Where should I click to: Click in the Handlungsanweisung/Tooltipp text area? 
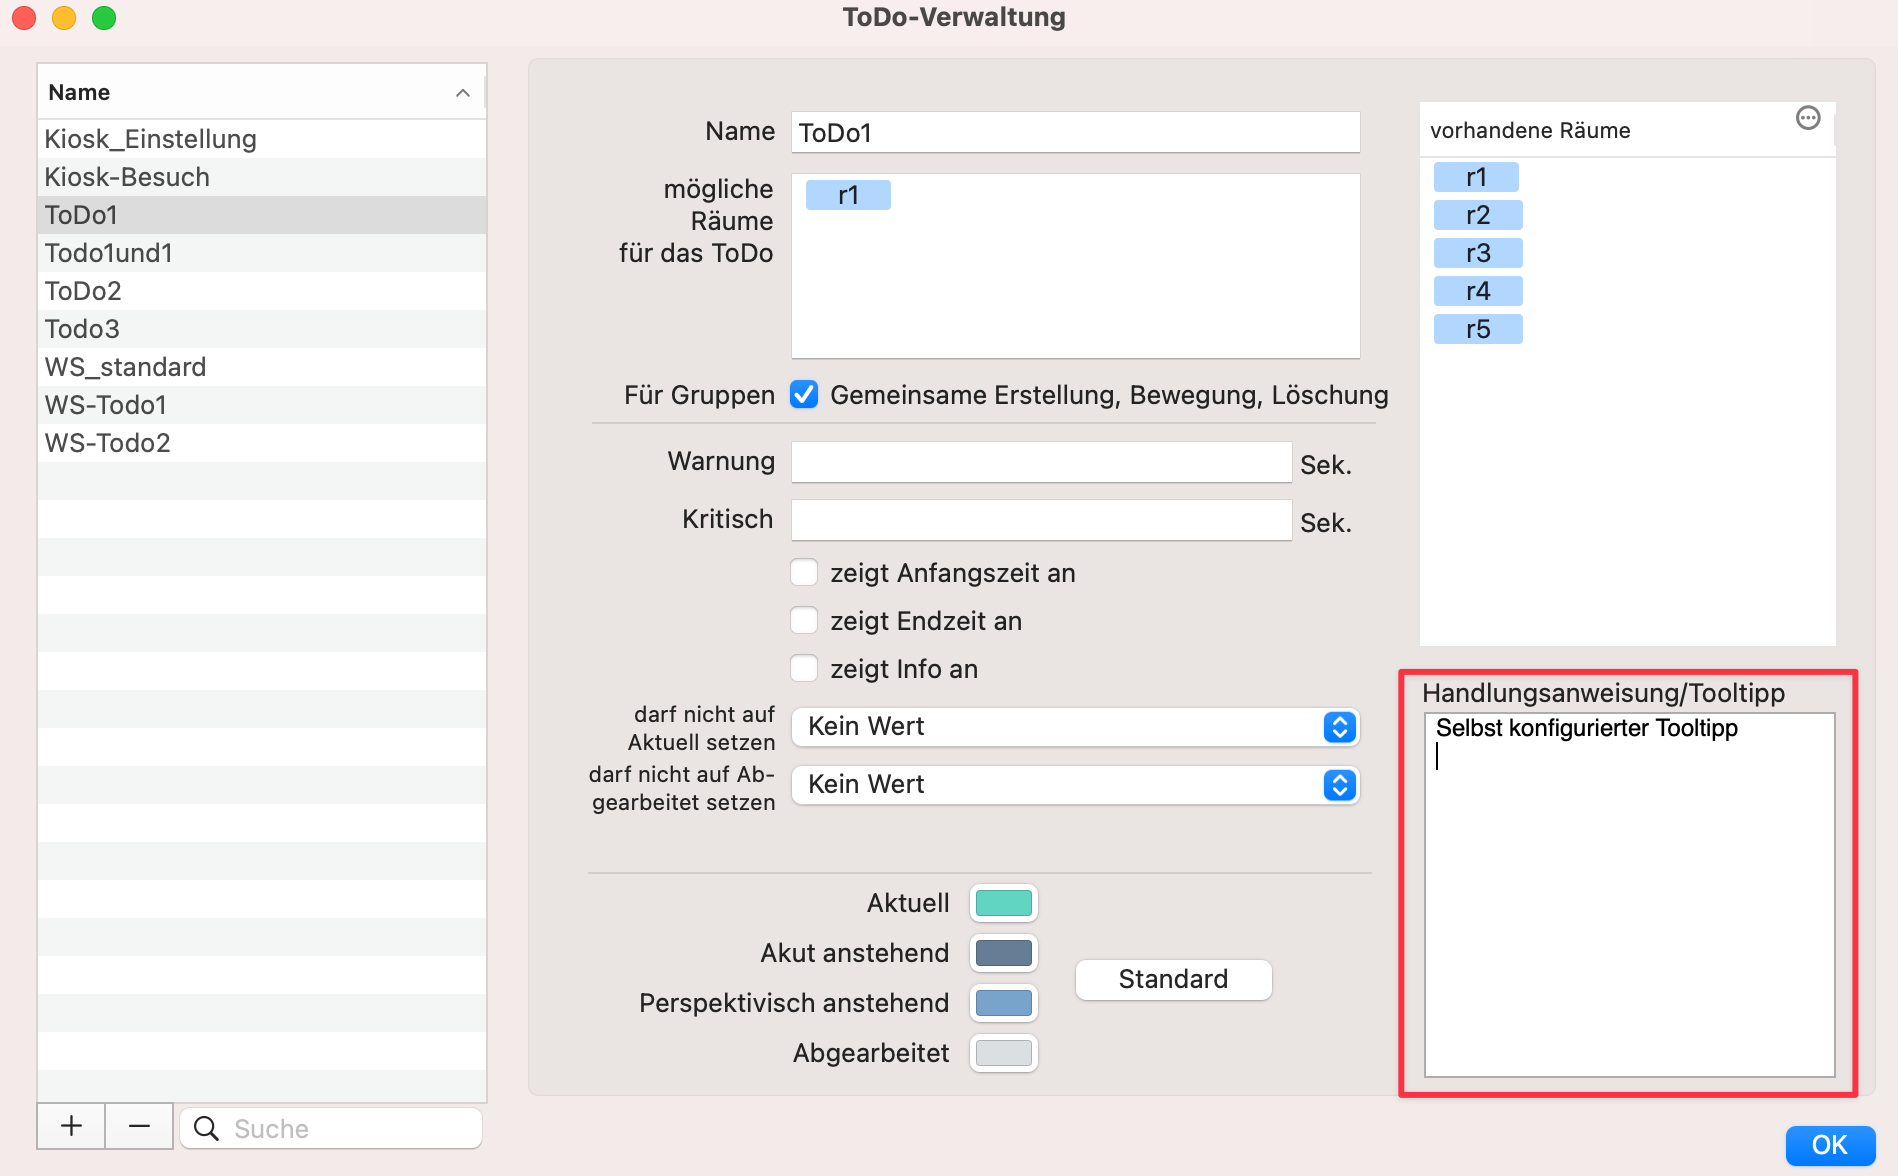(x=1629, y=894)
